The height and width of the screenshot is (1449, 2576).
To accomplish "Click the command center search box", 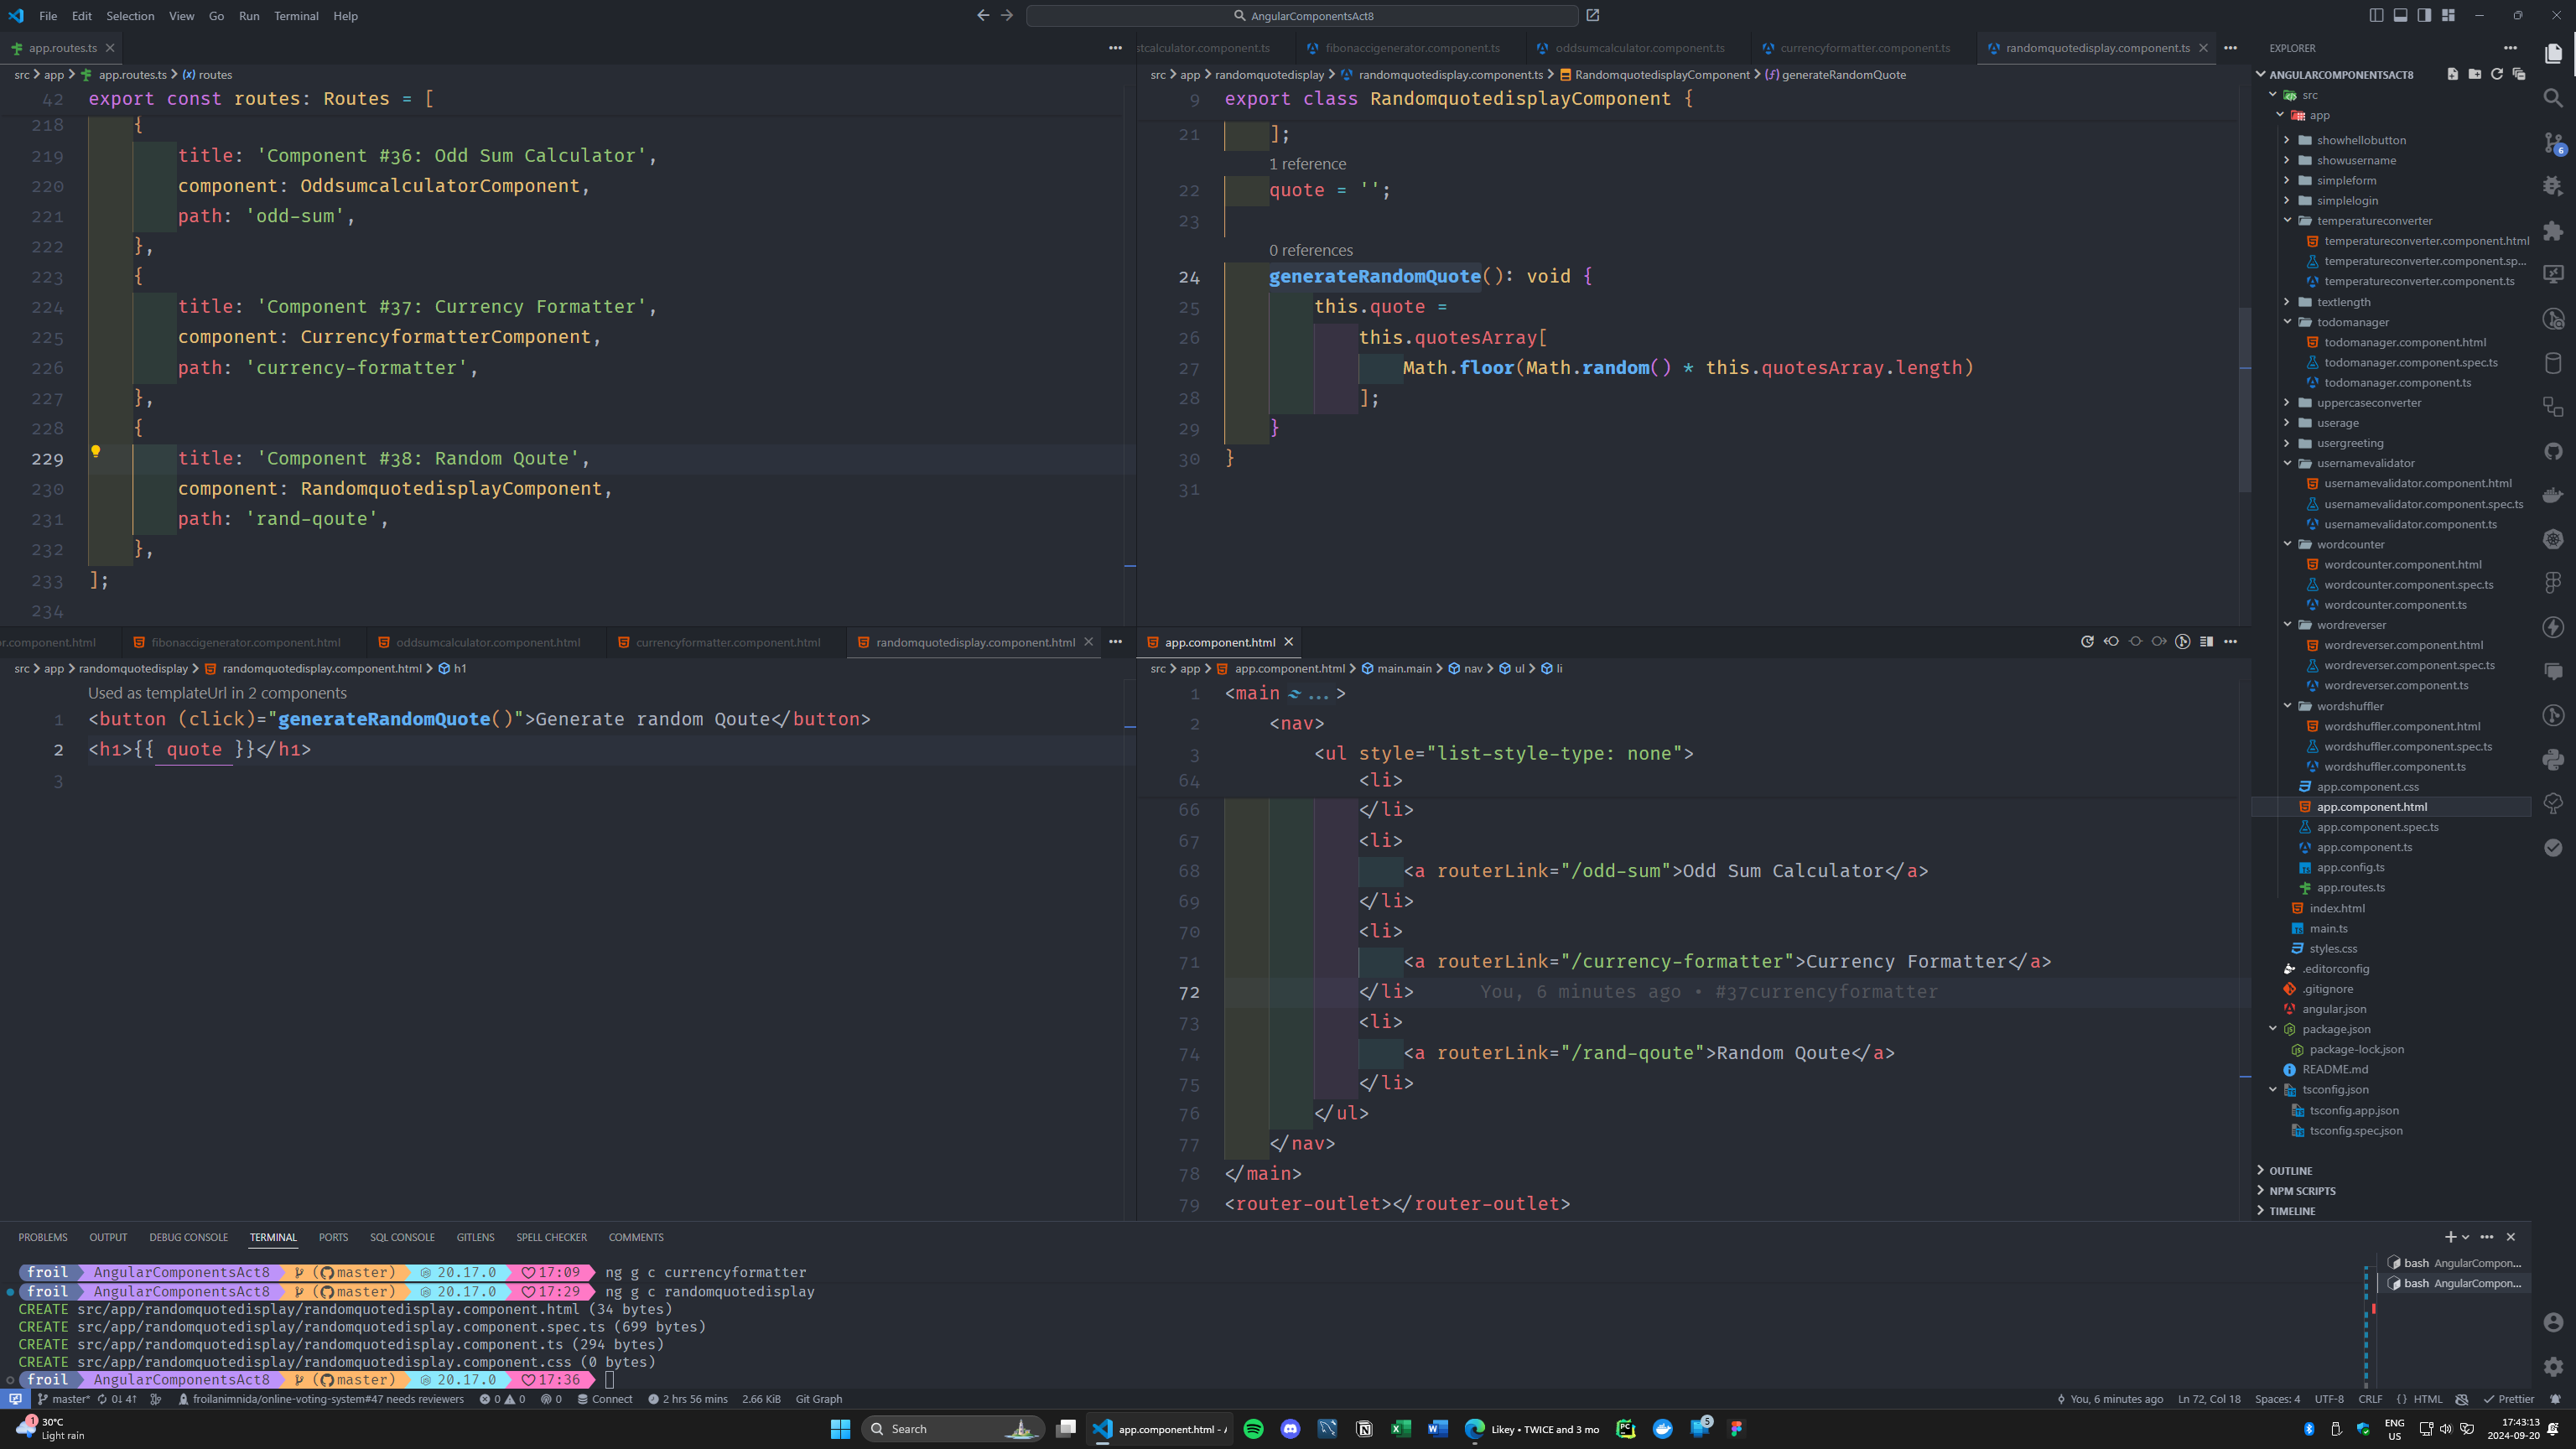I will pos(1302,16).
